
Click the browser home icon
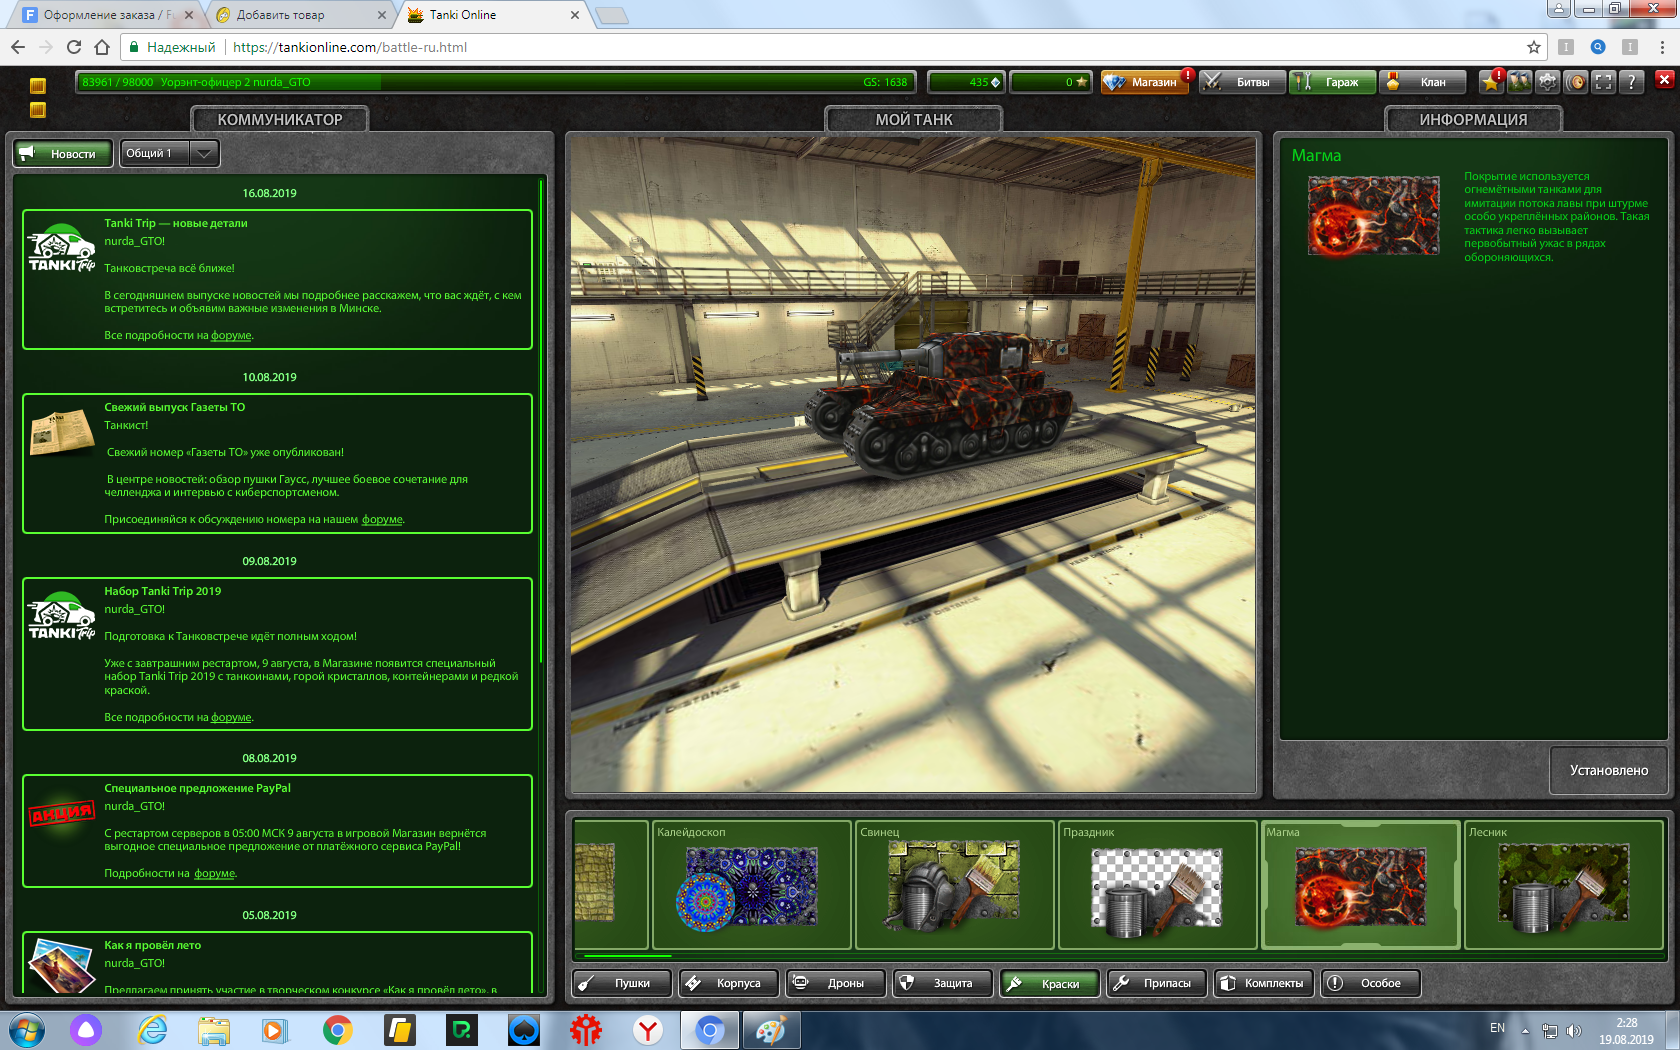tap(101, 47)
